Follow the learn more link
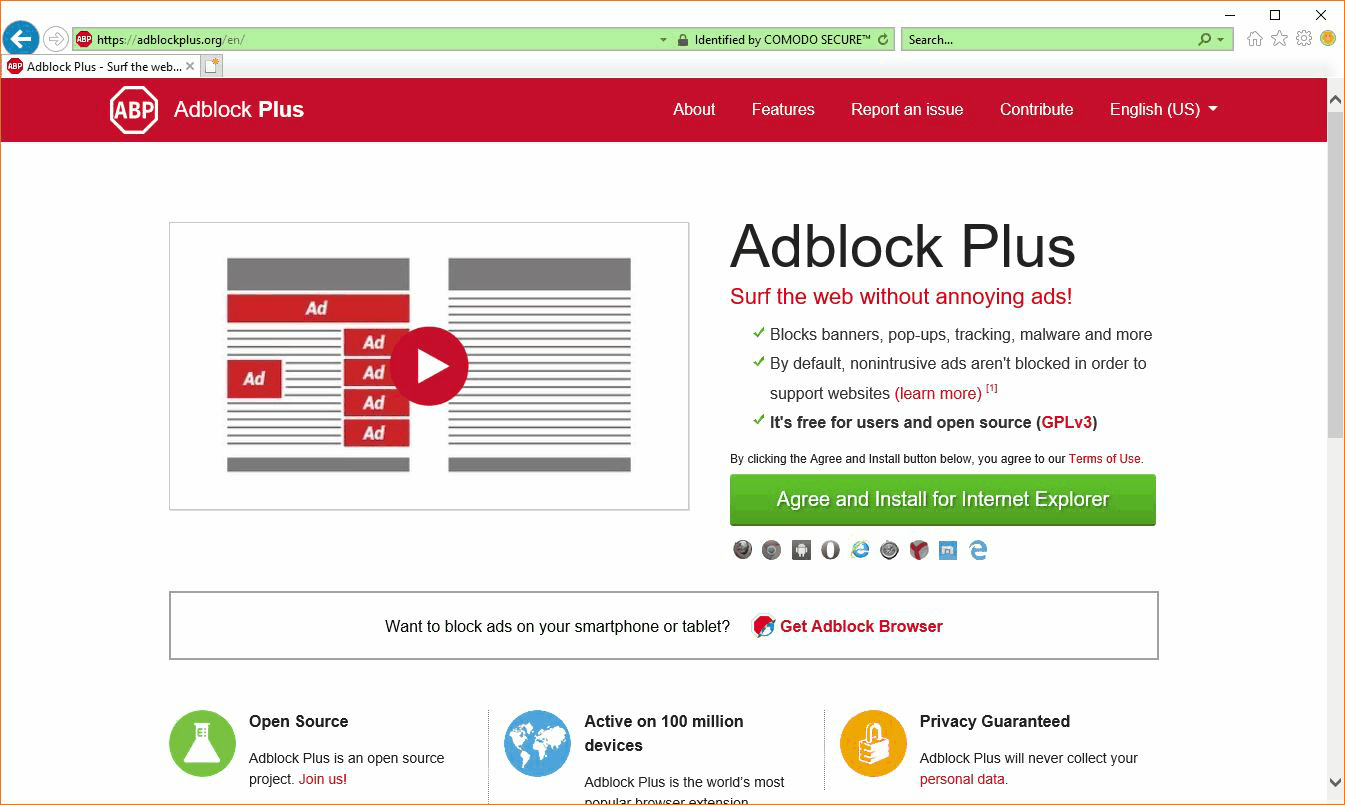This screenshot has height=805, width=1345. coord(938,393)
